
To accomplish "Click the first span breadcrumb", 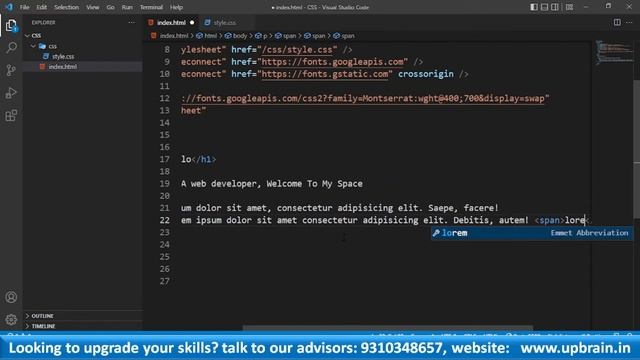I will point(289,36).
